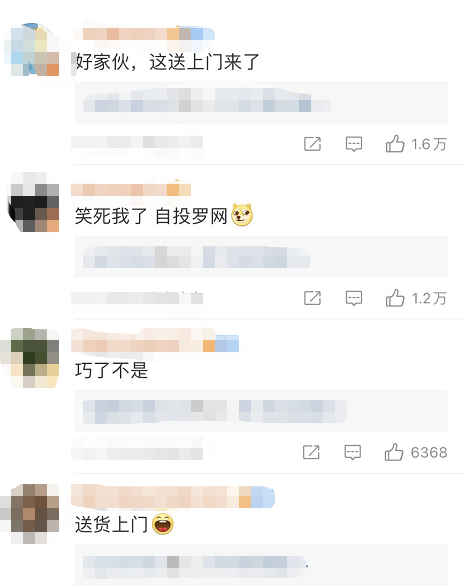The image size is (464, 588).
Task: Open avatar beside the 巧了不是 comment
Action: pos(31,357)
